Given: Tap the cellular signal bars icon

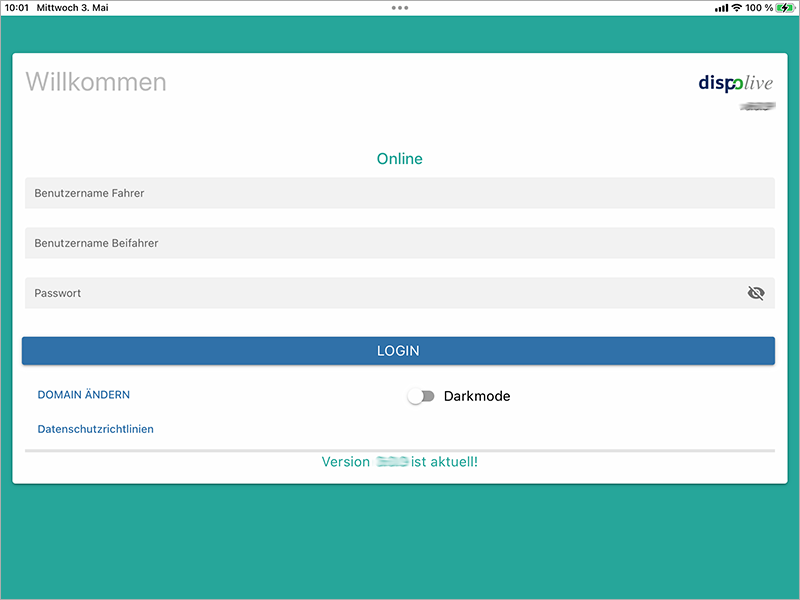Looking at the screenshot, I should [x=721, y=8].
